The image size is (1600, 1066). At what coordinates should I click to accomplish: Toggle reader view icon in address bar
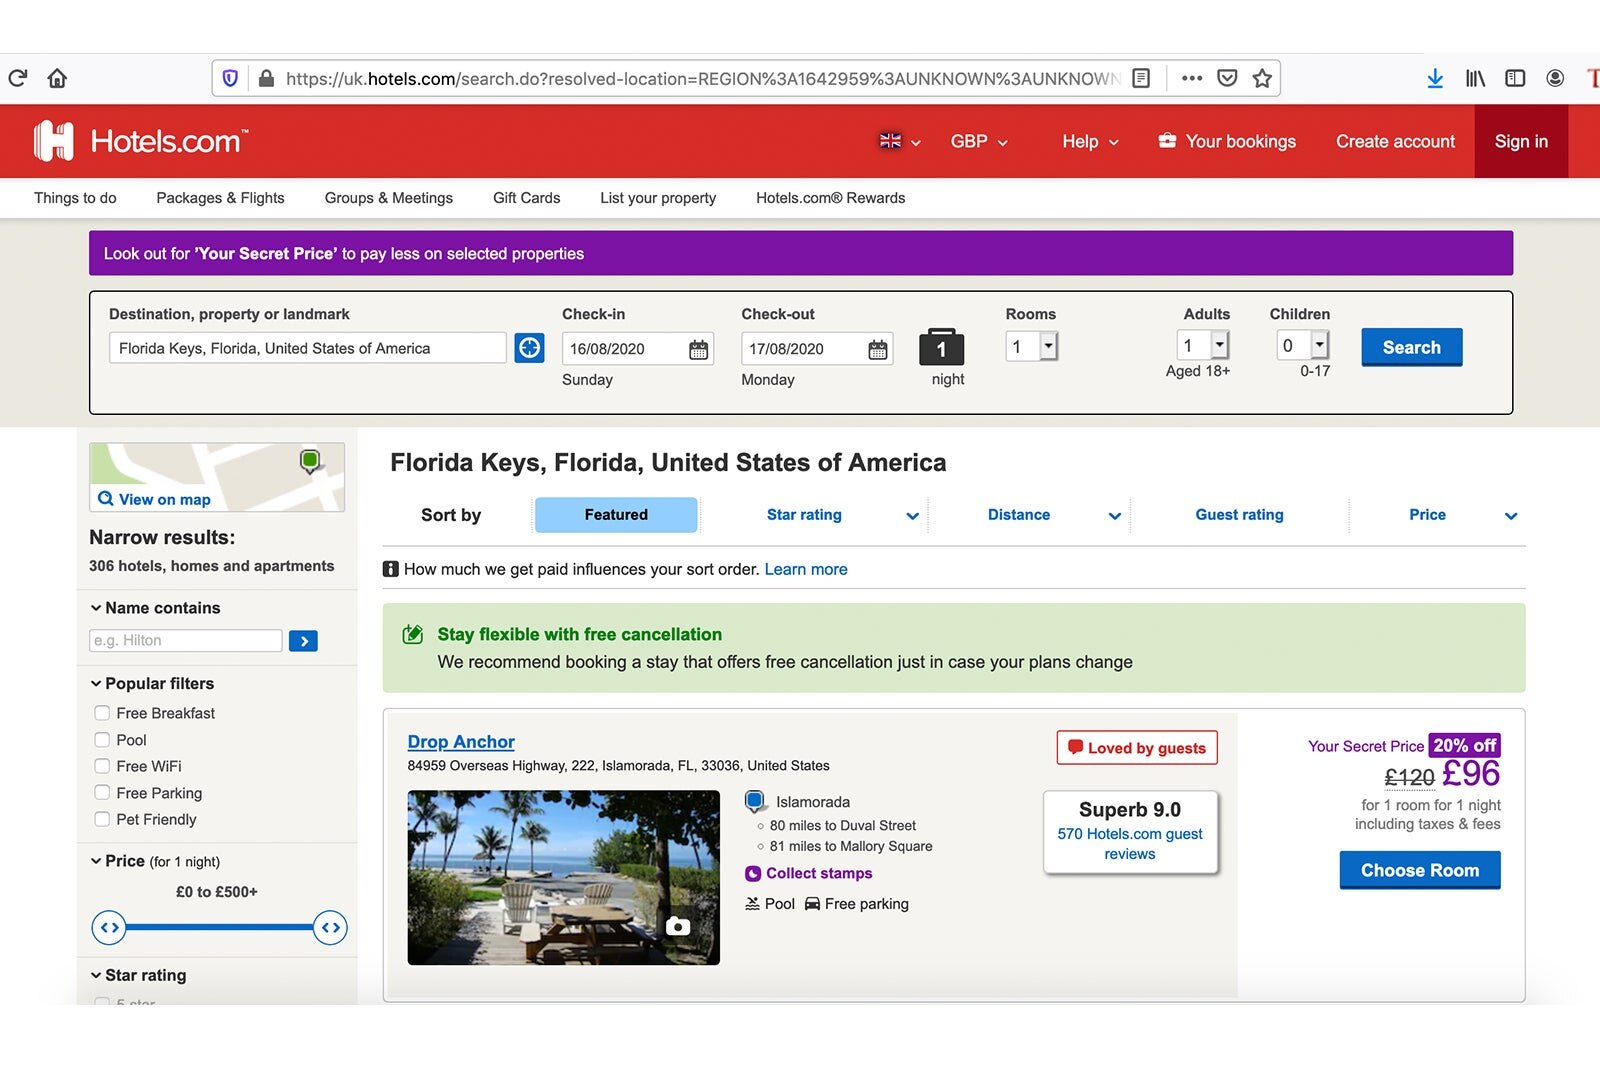(1141, 78)
